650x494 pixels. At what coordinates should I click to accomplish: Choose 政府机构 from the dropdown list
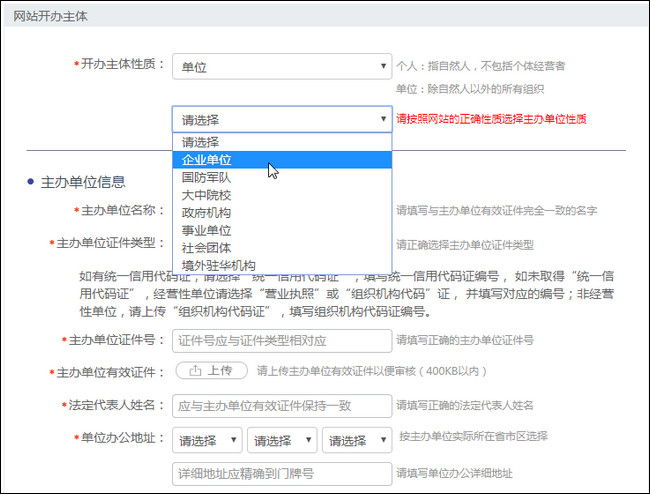pos(282,213)
